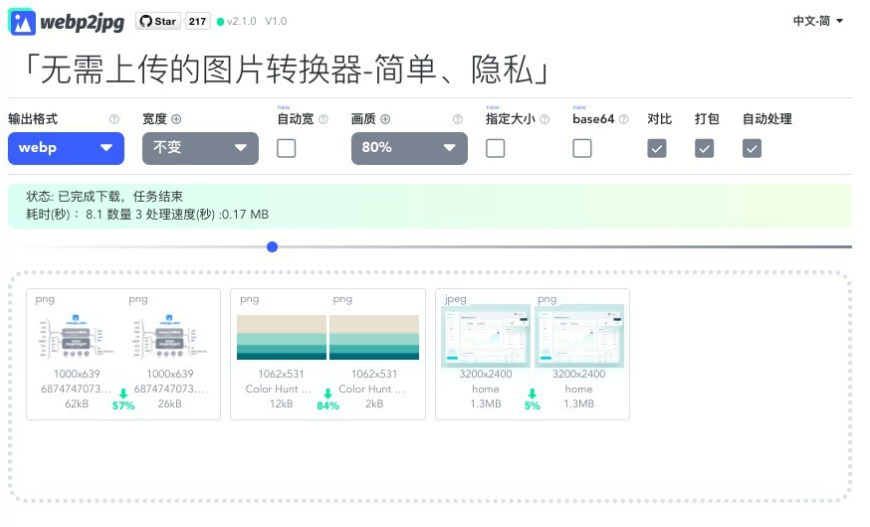This screenshot has width=870, height=527.
Task: Enable the 自动宽 checkbox
Action: 286,148
